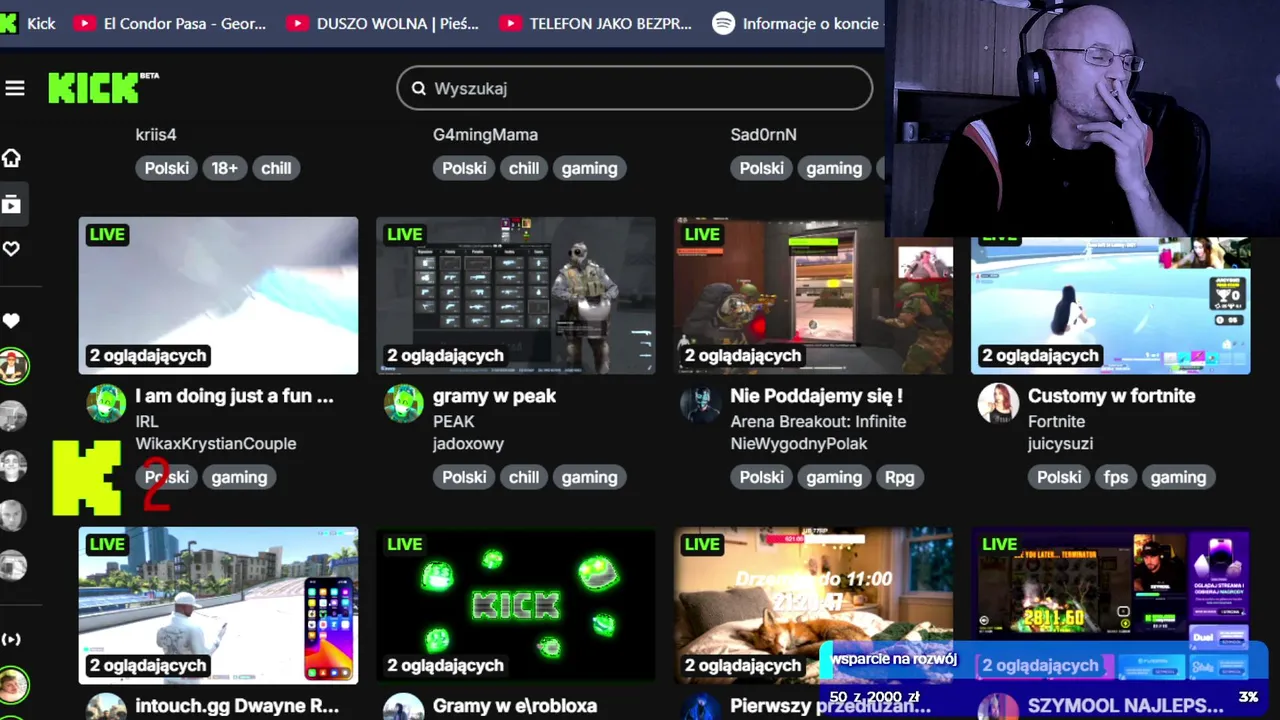Screen dimensions: 1280x720
Task: Select the Polski tag under Sad0rnN
Action: click(761, 168)
